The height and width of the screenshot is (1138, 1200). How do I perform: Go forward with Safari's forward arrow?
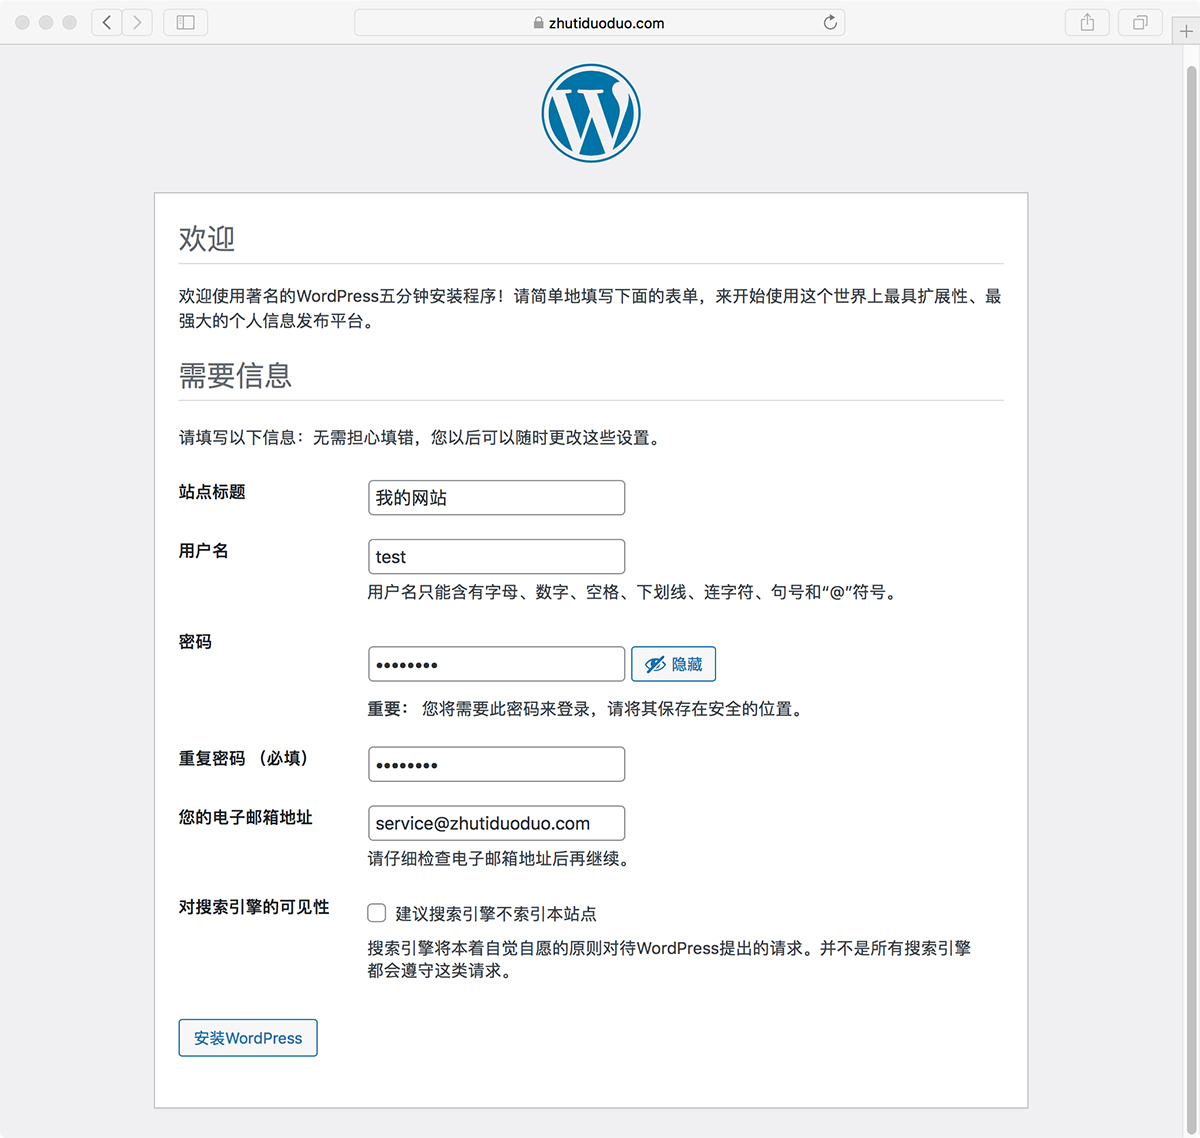(137, 22)
